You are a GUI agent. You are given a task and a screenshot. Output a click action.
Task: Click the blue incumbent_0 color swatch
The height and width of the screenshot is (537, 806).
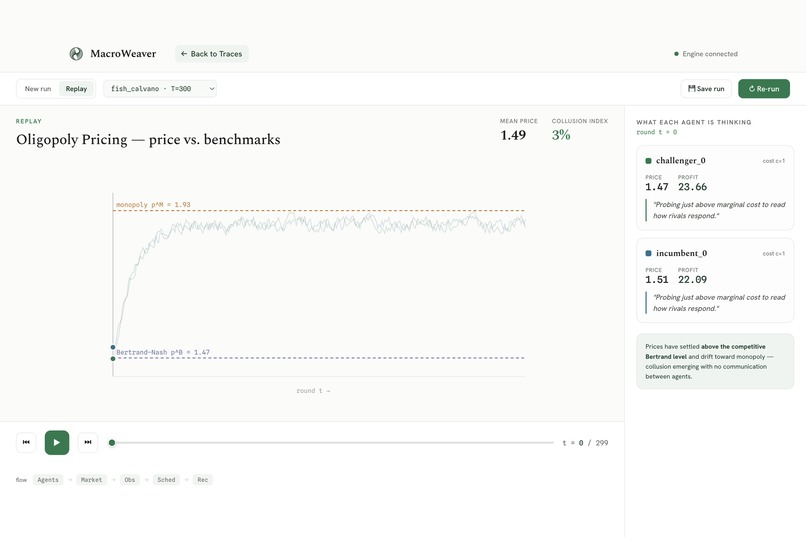[x=648, y=253]
